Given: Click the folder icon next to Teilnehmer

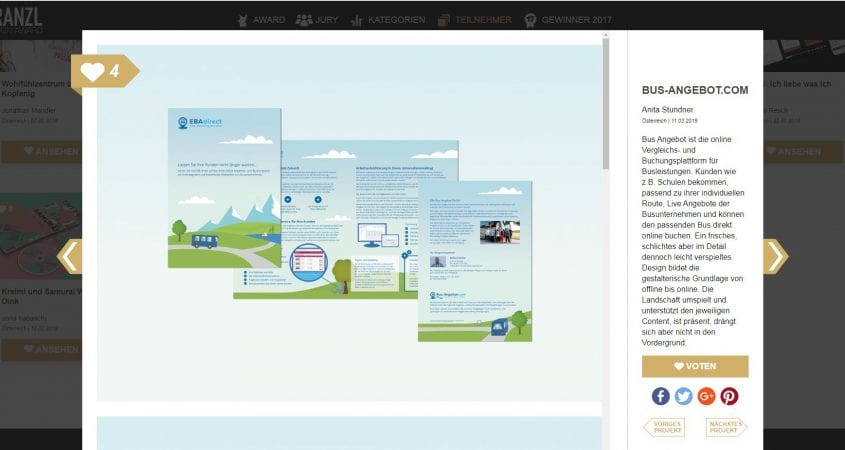Looking at the screenshot, I should pos(444,20).
